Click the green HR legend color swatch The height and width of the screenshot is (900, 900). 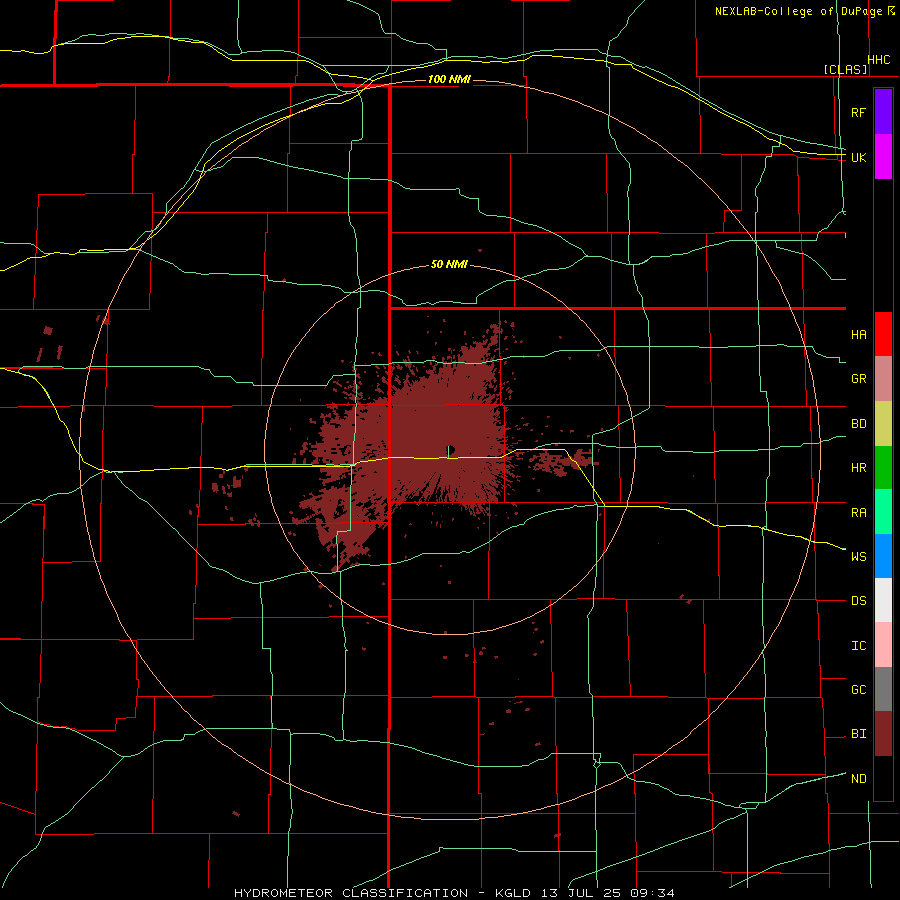pos(883,468)
